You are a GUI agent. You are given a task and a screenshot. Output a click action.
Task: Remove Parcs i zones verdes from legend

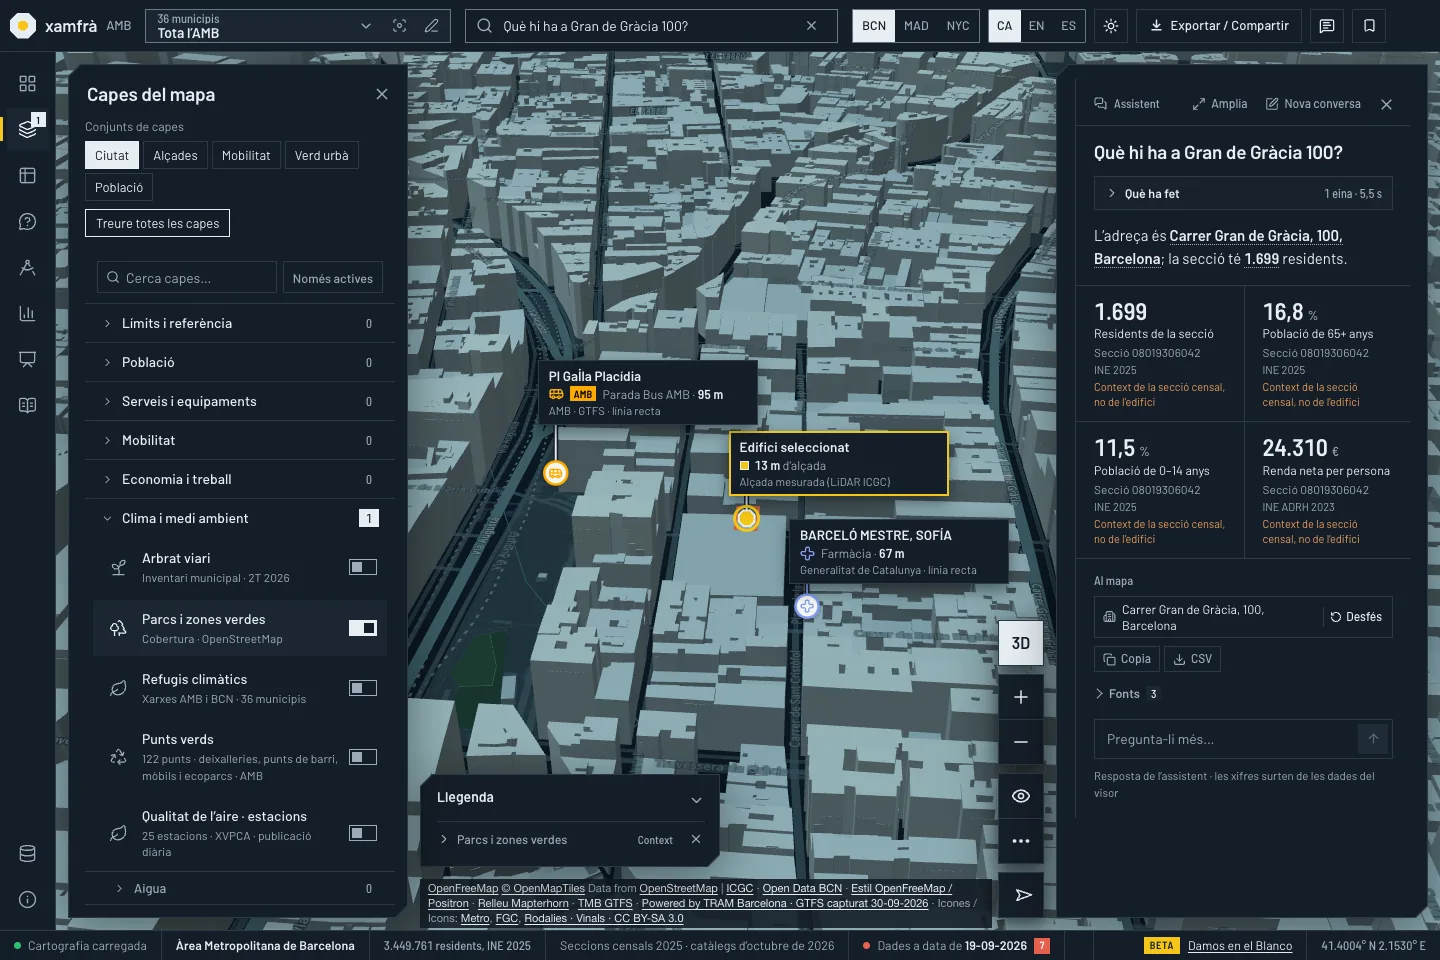click(x=696, y=840)
